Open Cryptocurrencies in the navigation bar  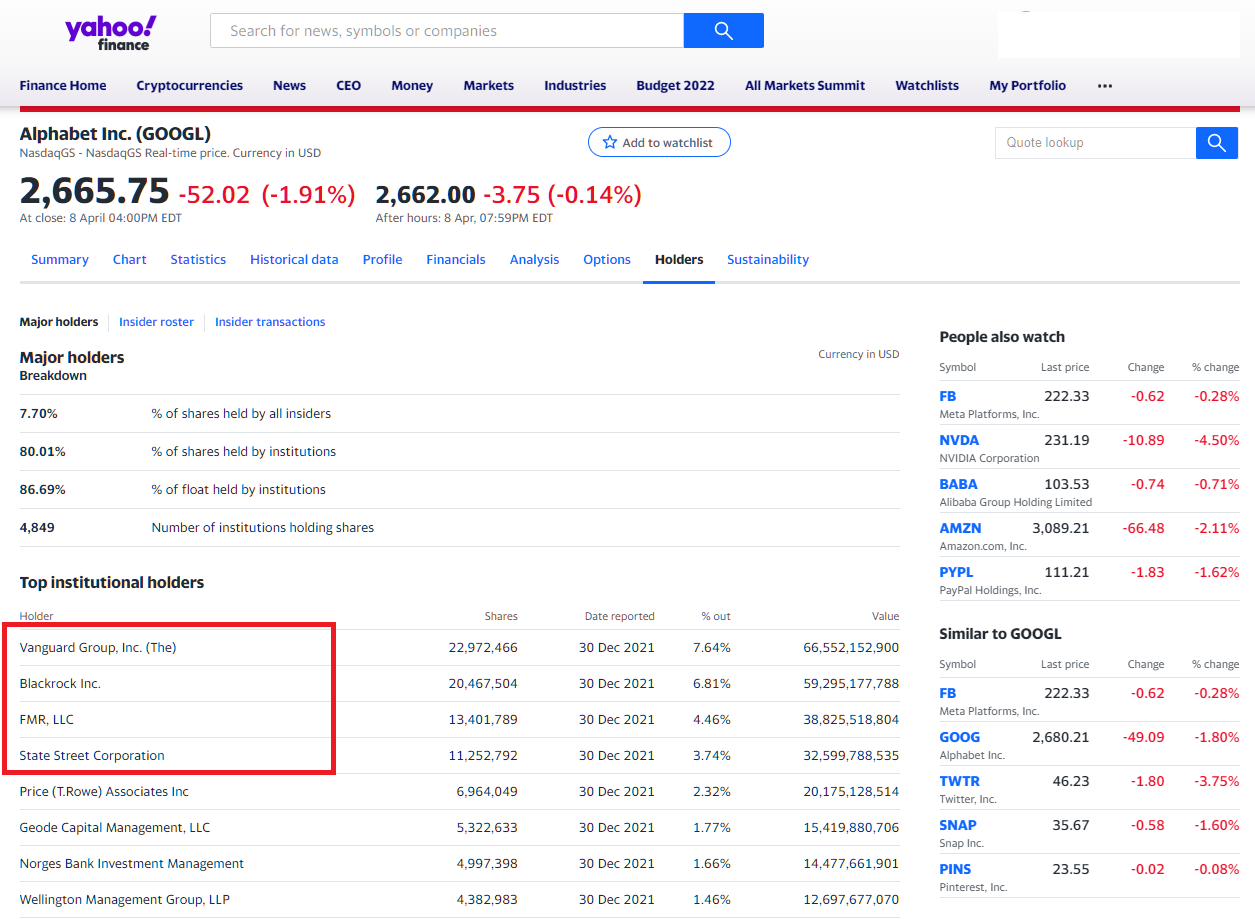point(190,86)
